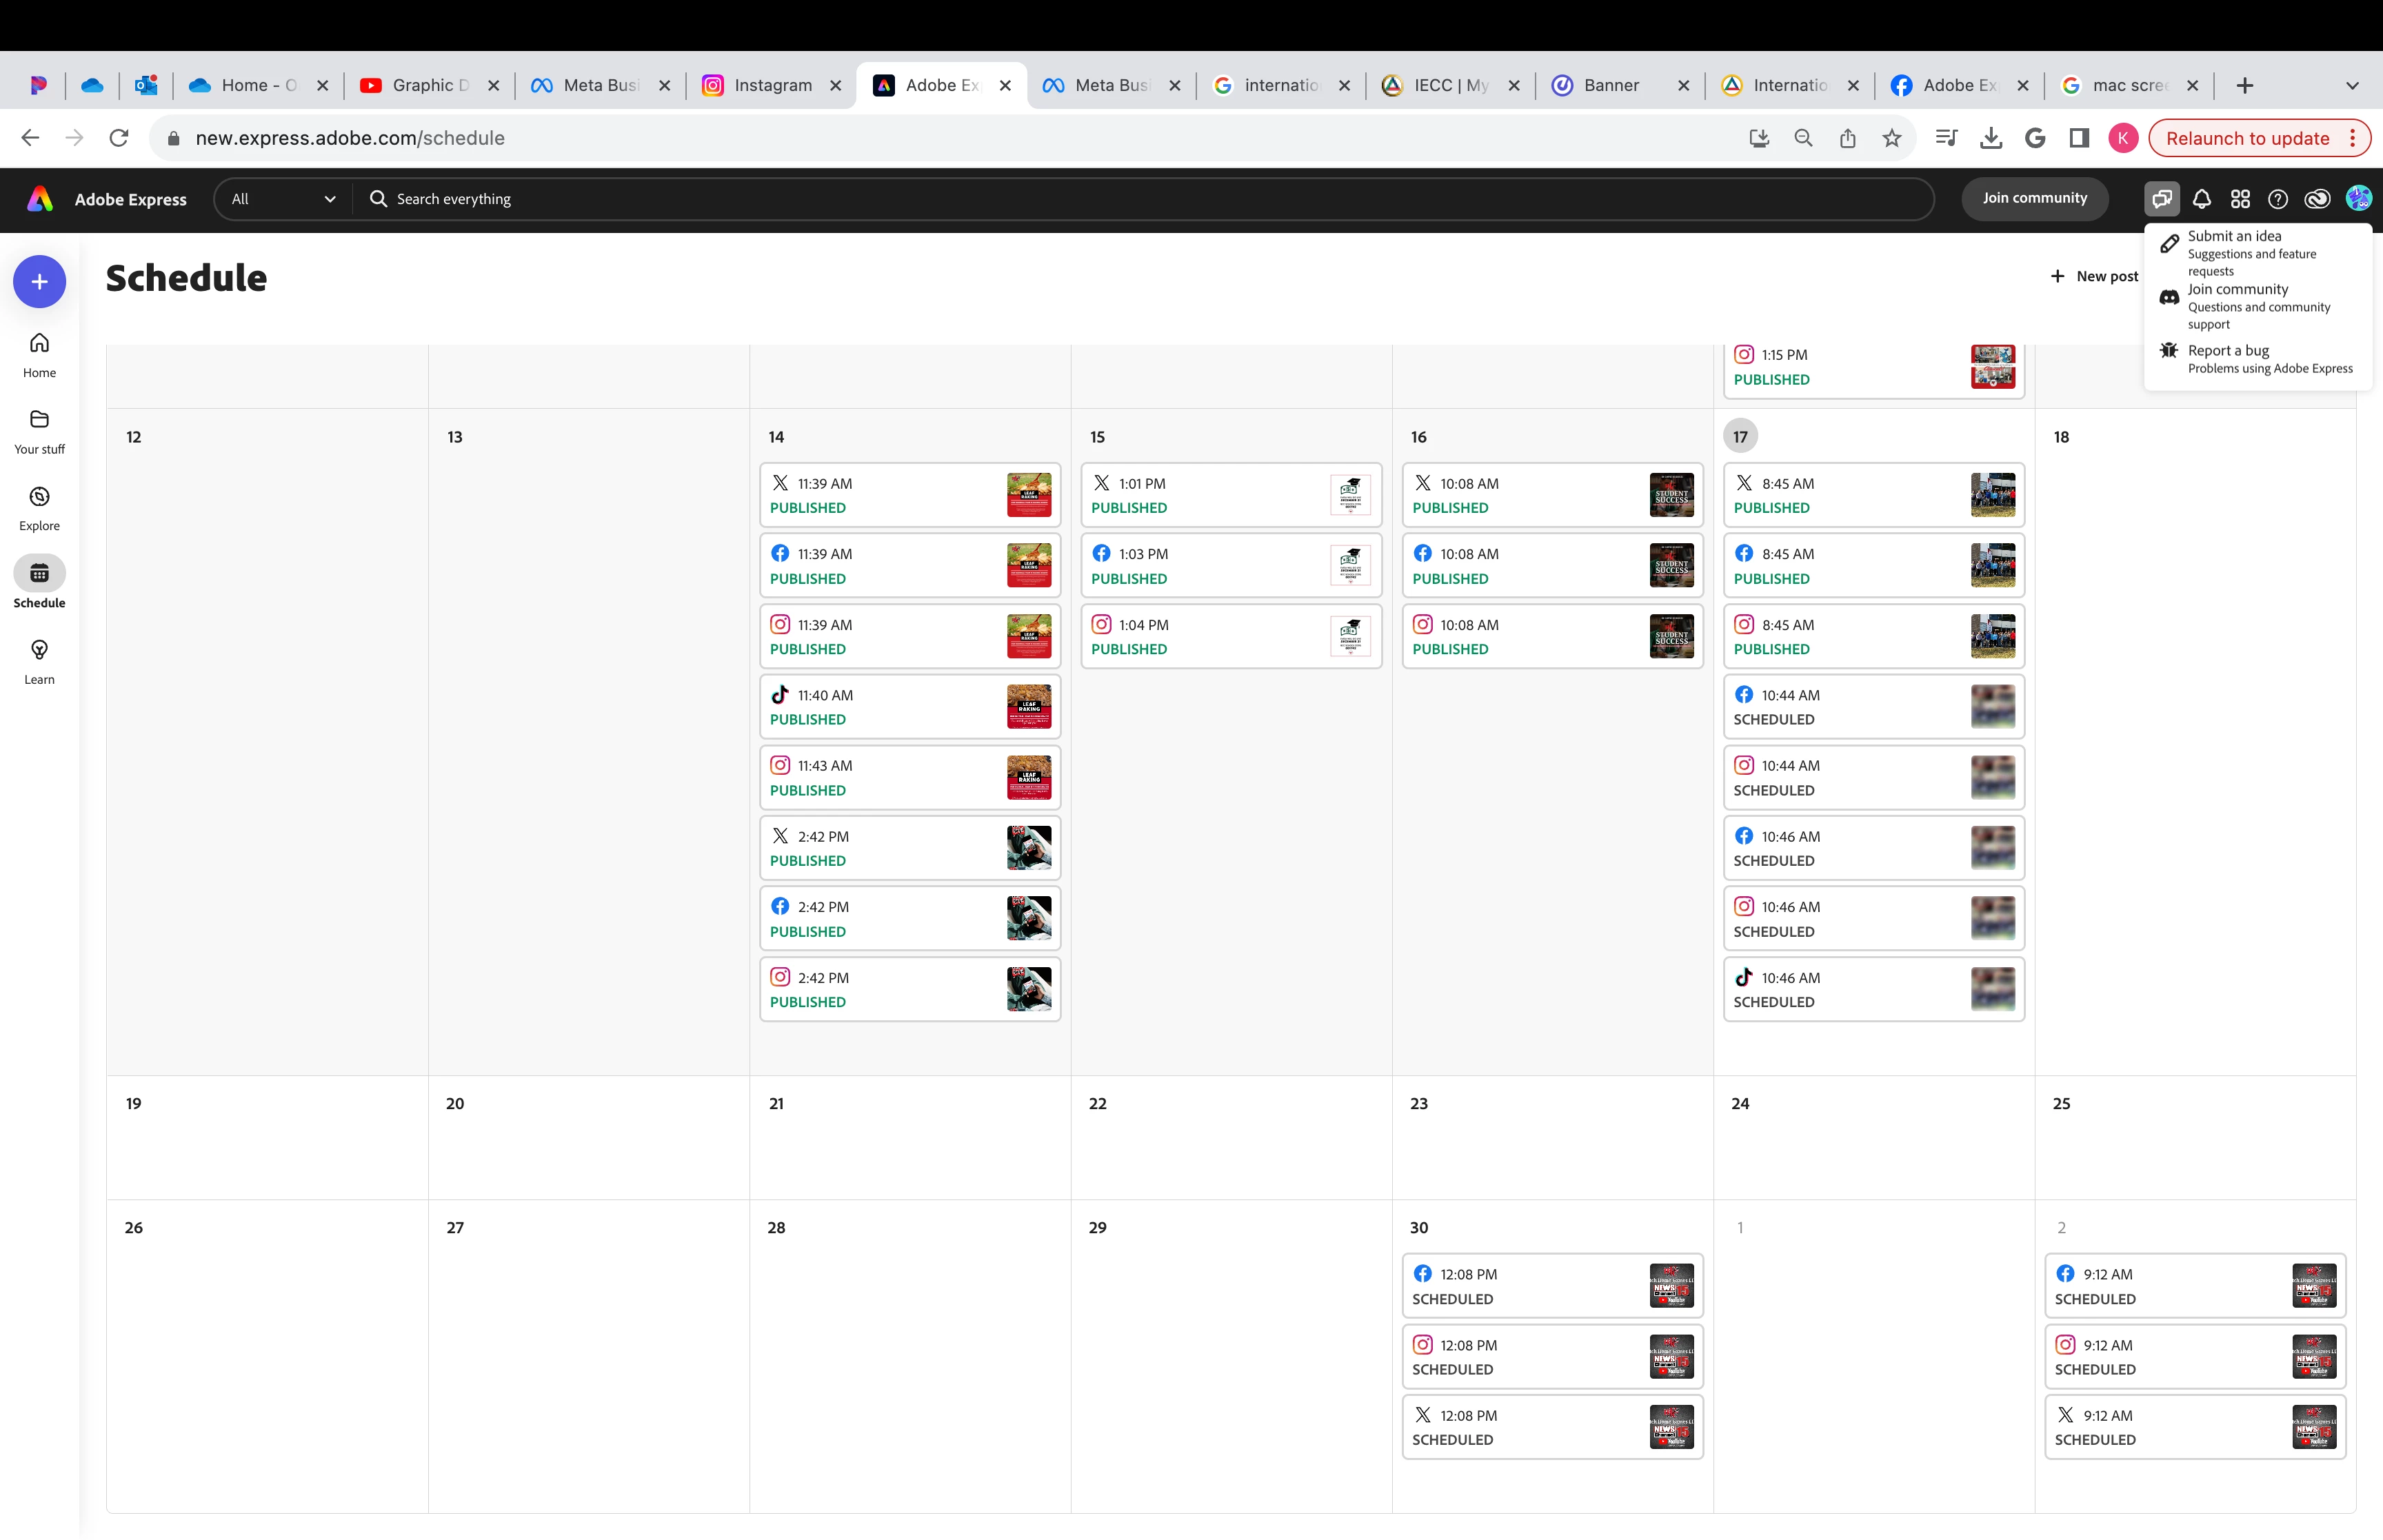Open the notifications bell icon
Image resolution: width=2383 pixels, height=1540 pixels.
pyautogui.click(x=2201, y=199)
